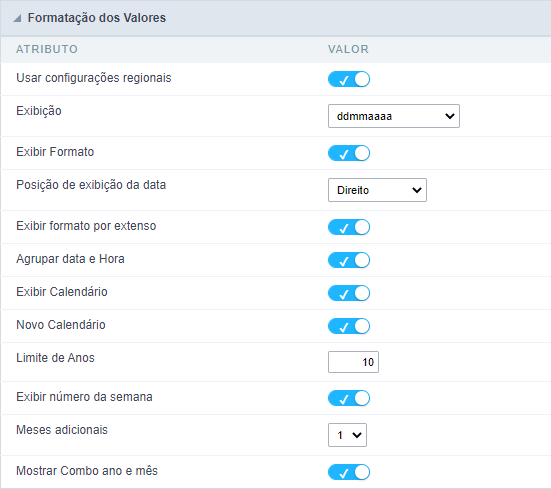This screenshot has height=489, width=551.
Task: Click the Usar configurações regionais label
Action: pos(94,78)
